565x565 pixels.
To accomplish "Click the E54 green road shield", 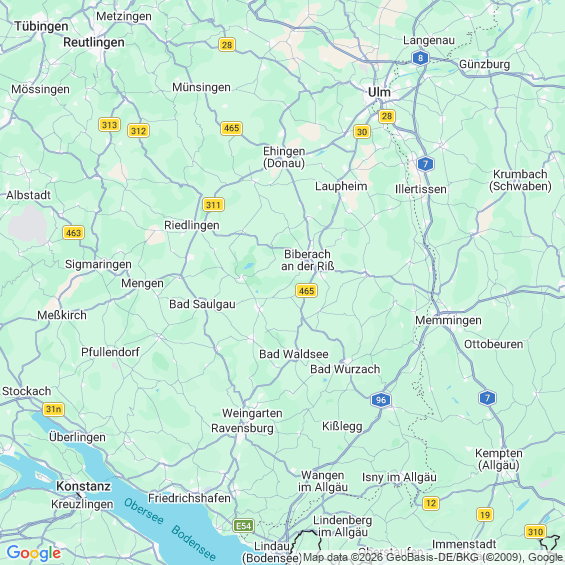I will pos(244,526).
